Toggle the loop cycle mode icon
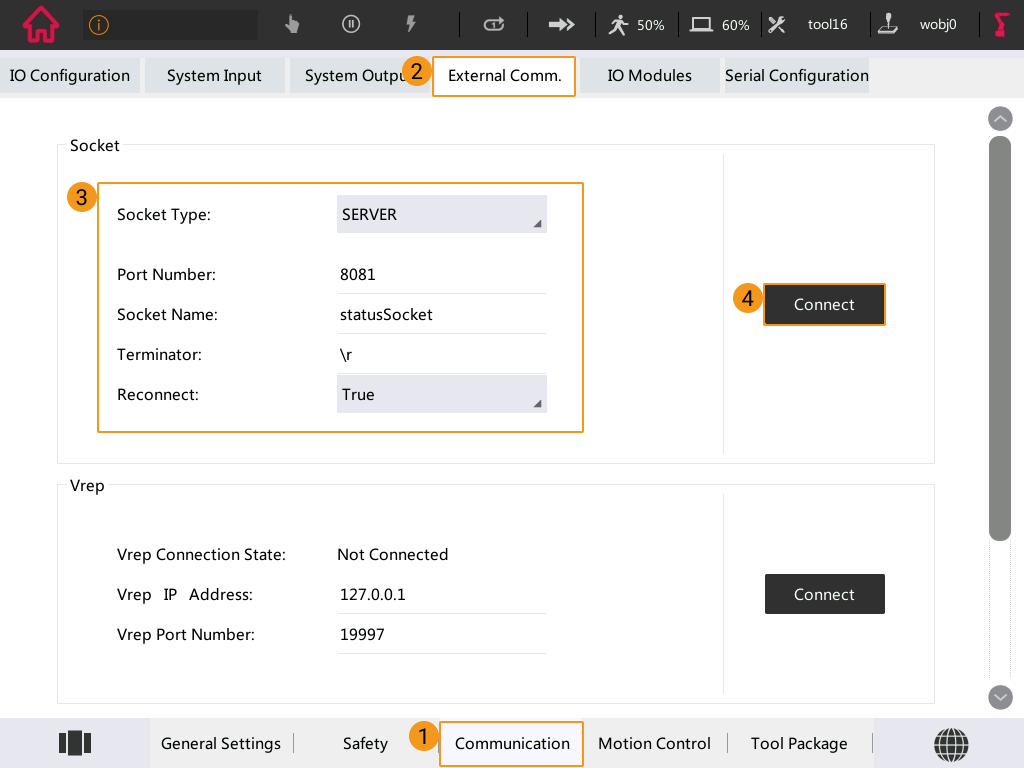1024x768 pixels. click(x=494, y=25)
